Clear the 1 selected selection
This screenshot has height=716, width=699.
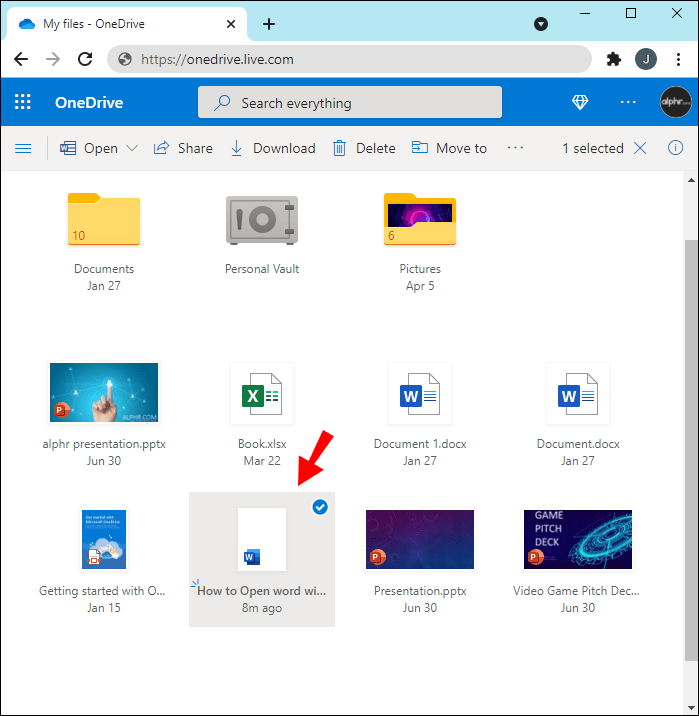640,148
